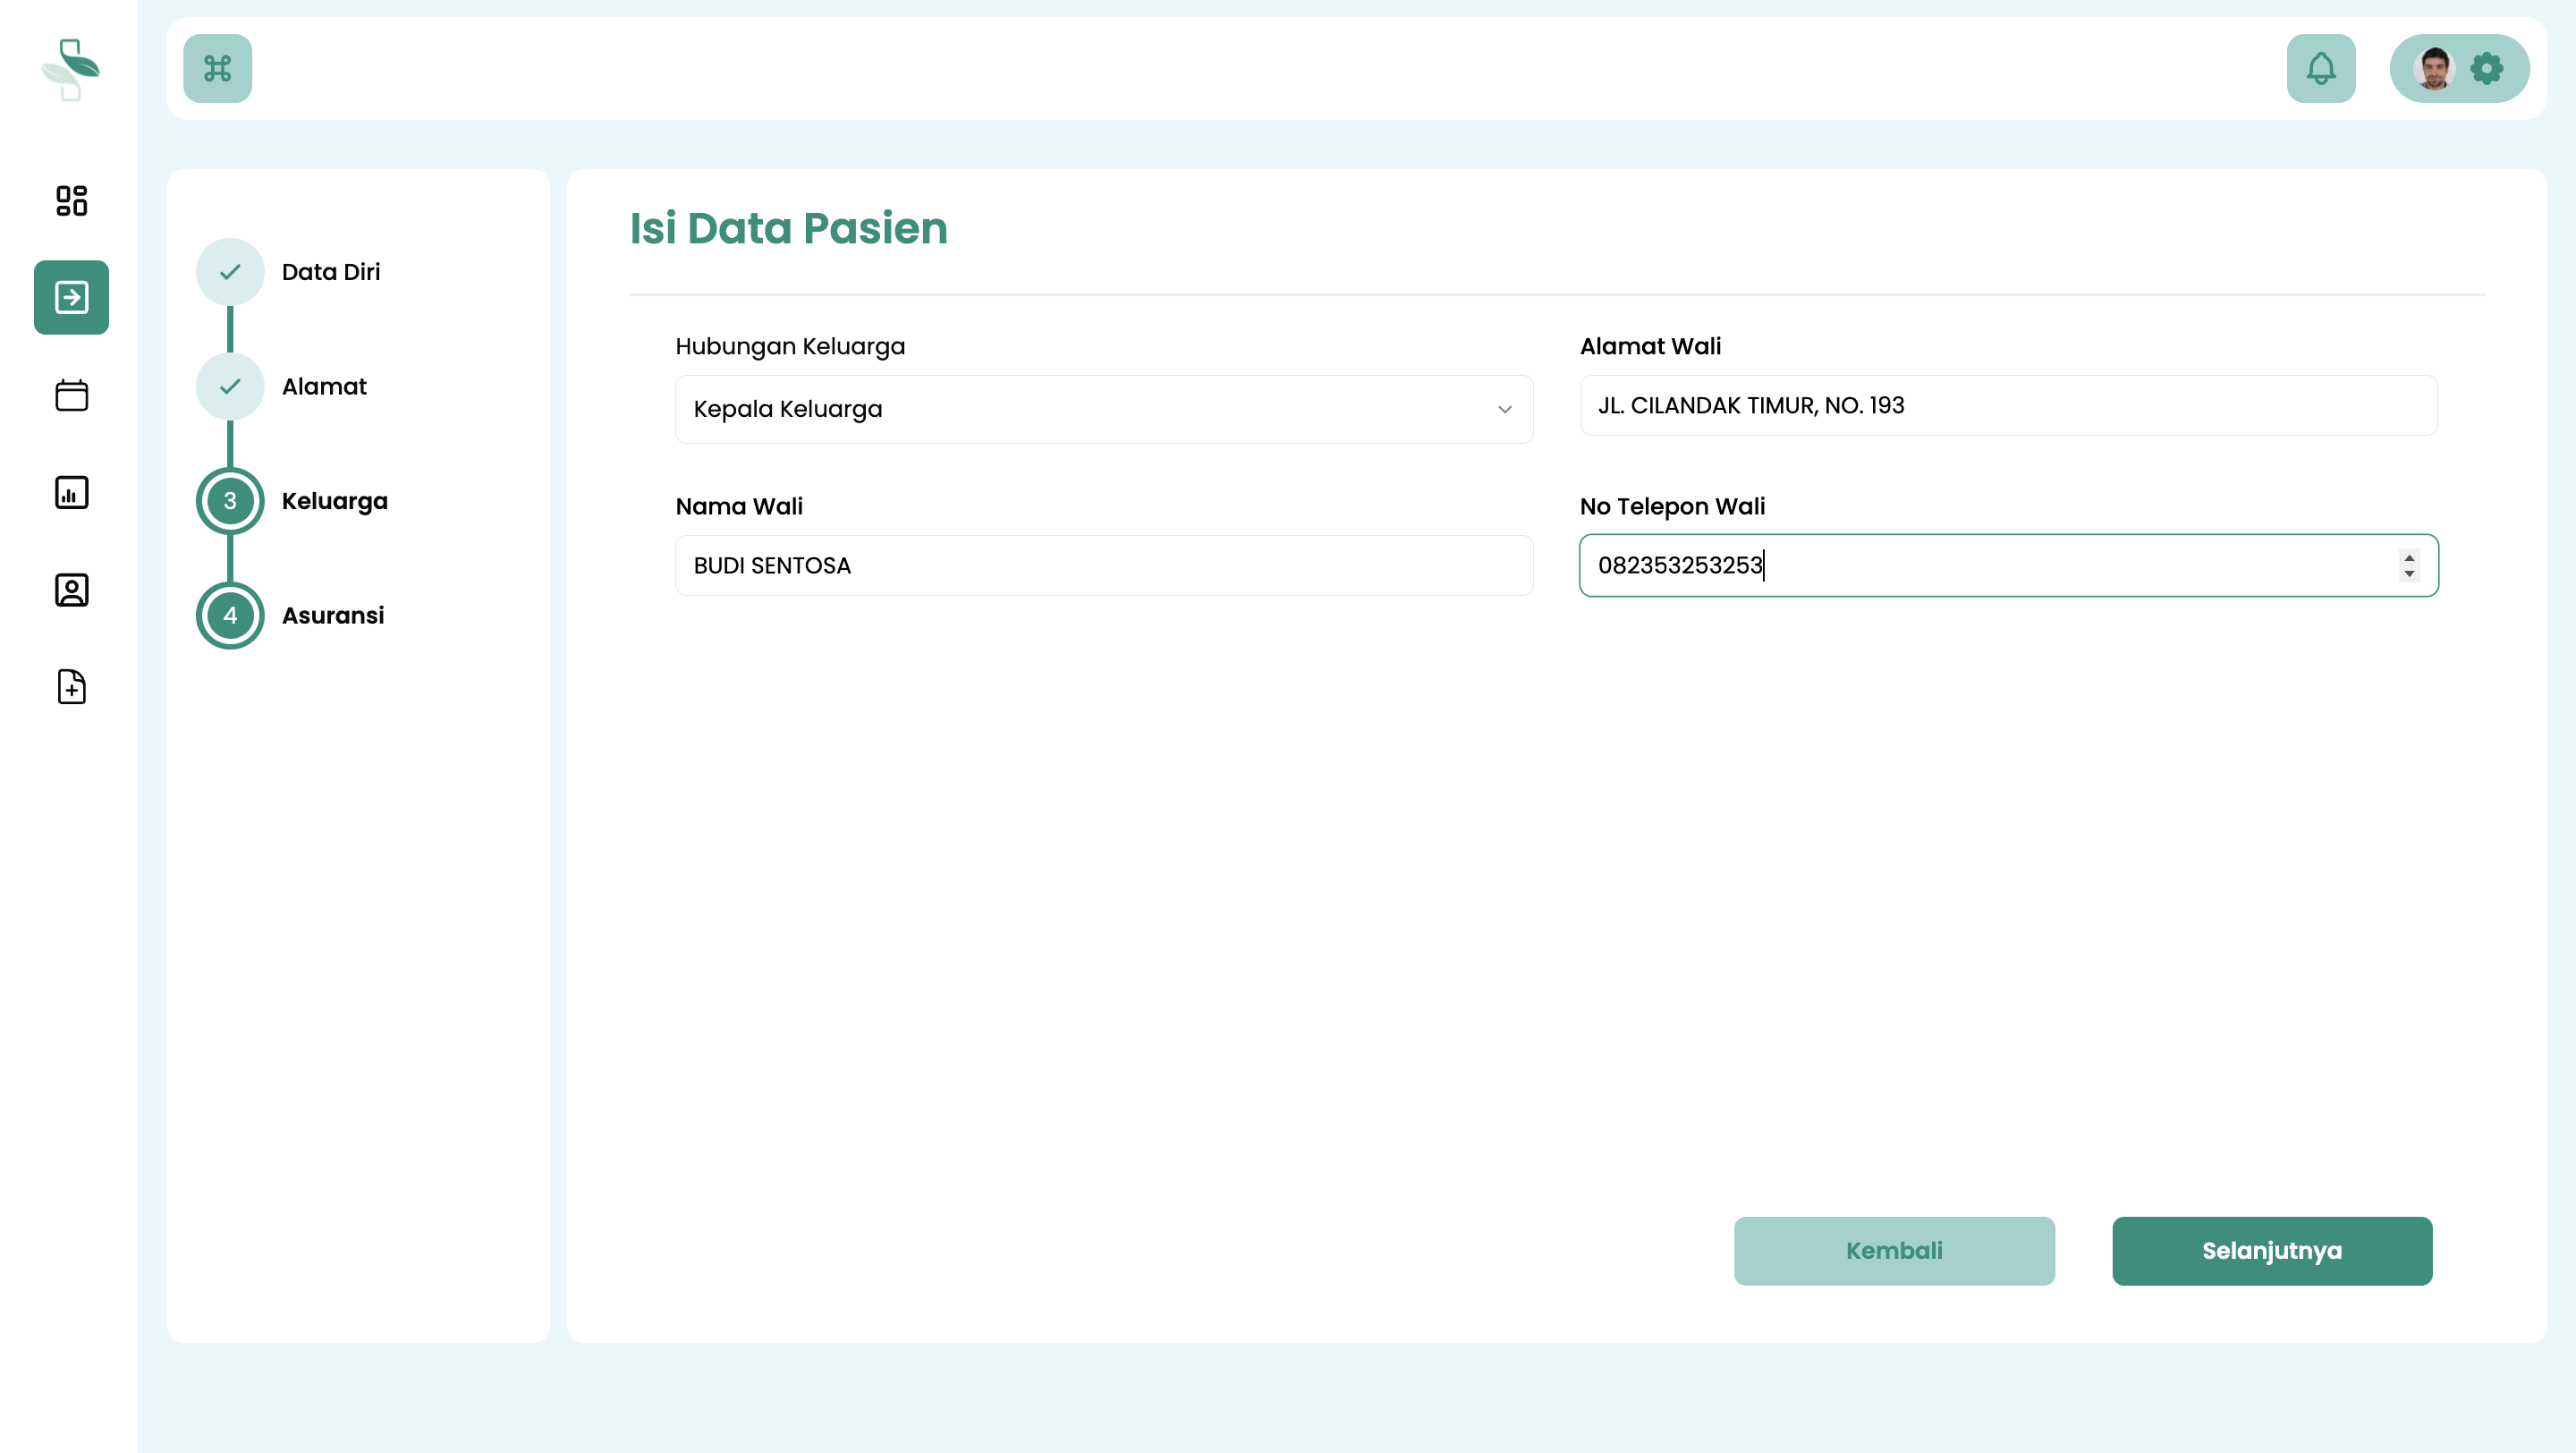
Task: Click the Nama Wali text field
Action: pos(1103,565)
